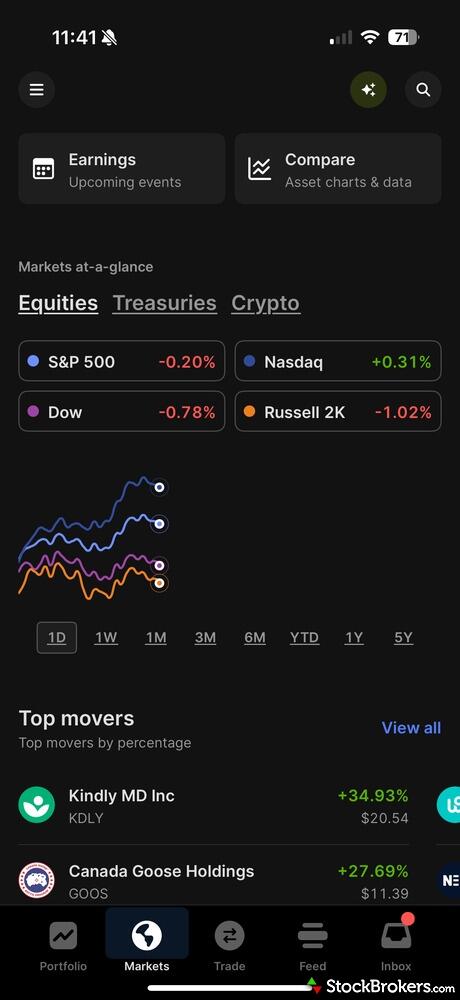Screen dimensions: 460x1000
Task: Open the Kindly MD Inc row
Action: [214, 806]
